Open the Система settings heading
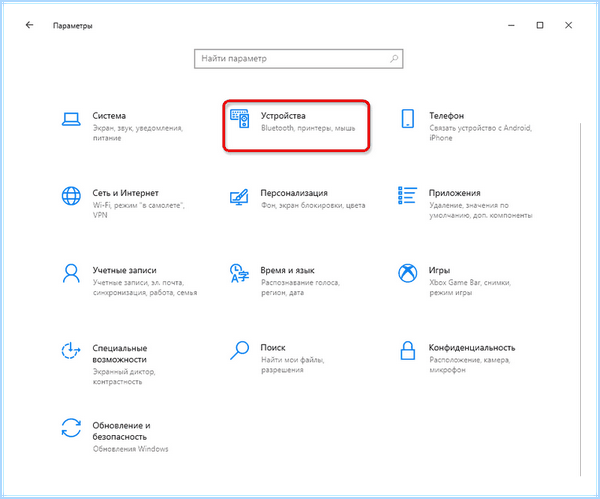The image size is (600, 499). [109, 116]
